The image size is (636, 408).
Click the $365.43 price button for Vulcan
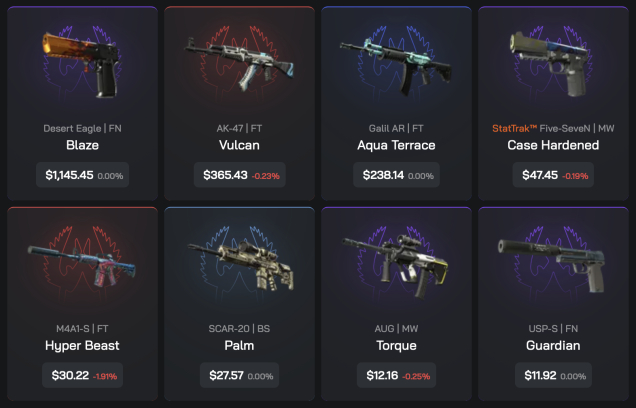point(240,175)
